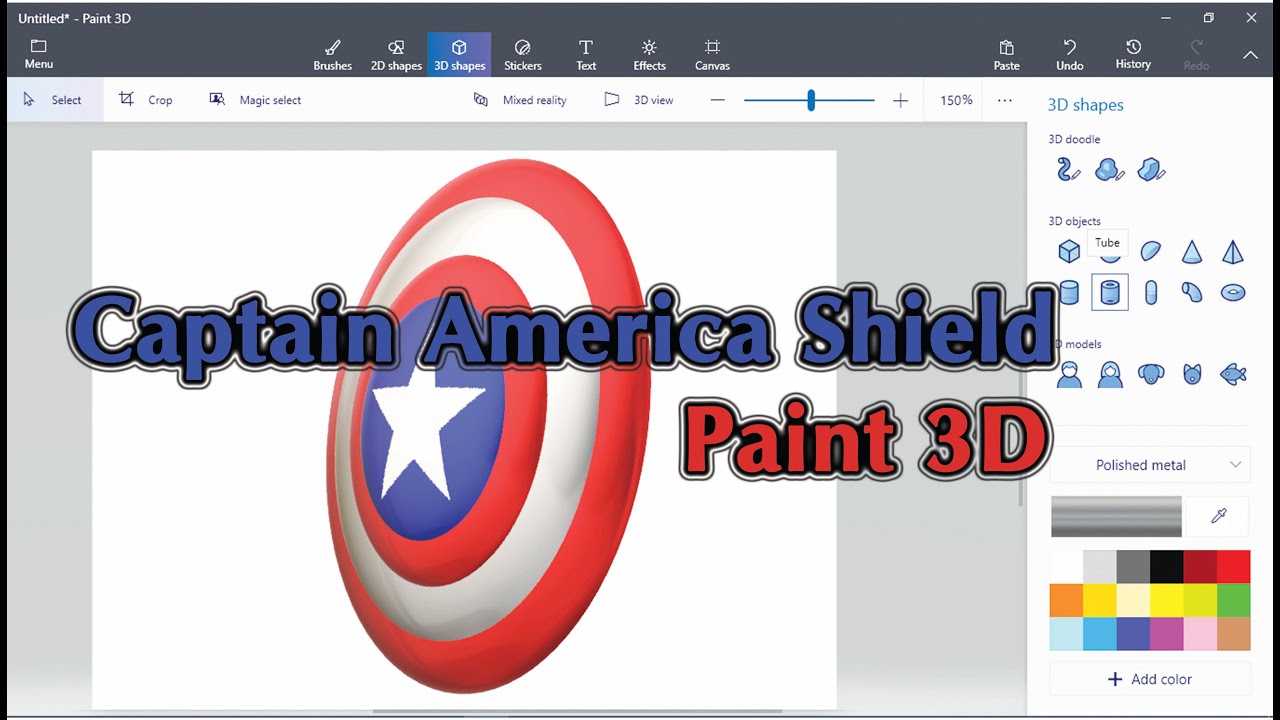Select the Sharp edge 3D doodle tool

click(1151, 170)
